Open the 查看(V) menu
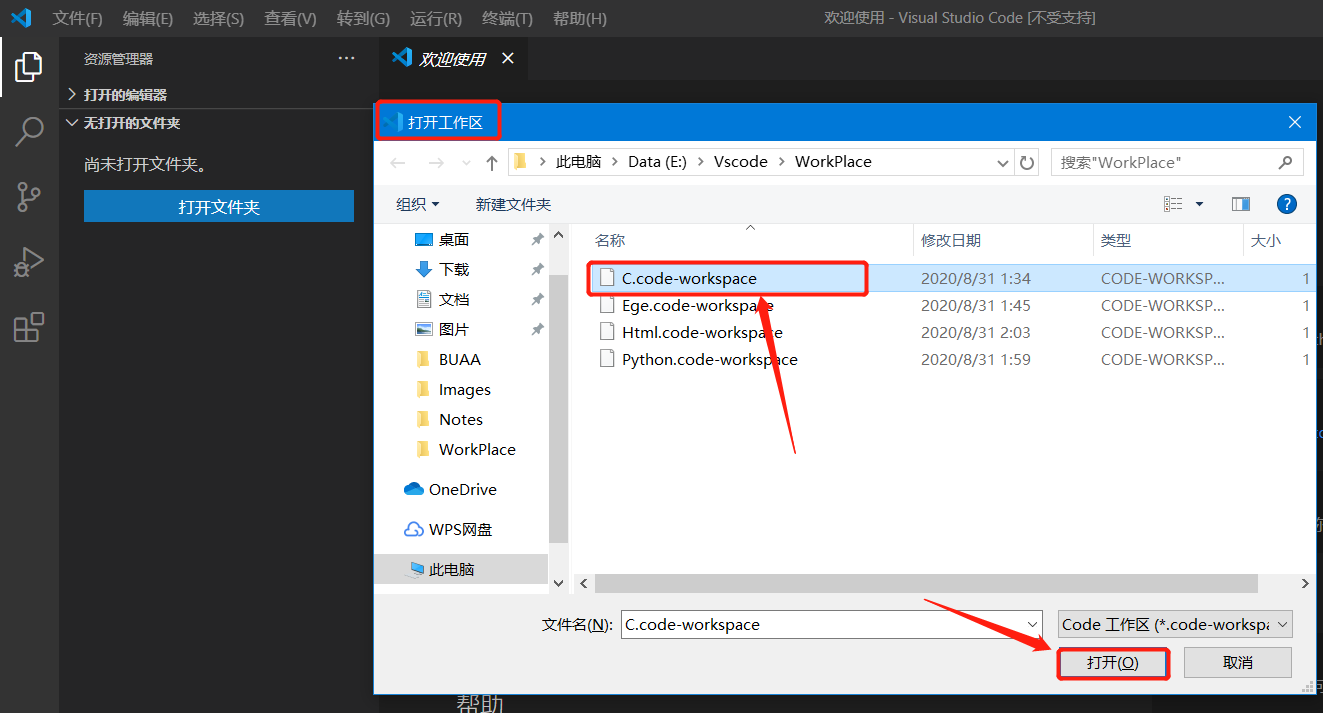 tap(290, 18)
